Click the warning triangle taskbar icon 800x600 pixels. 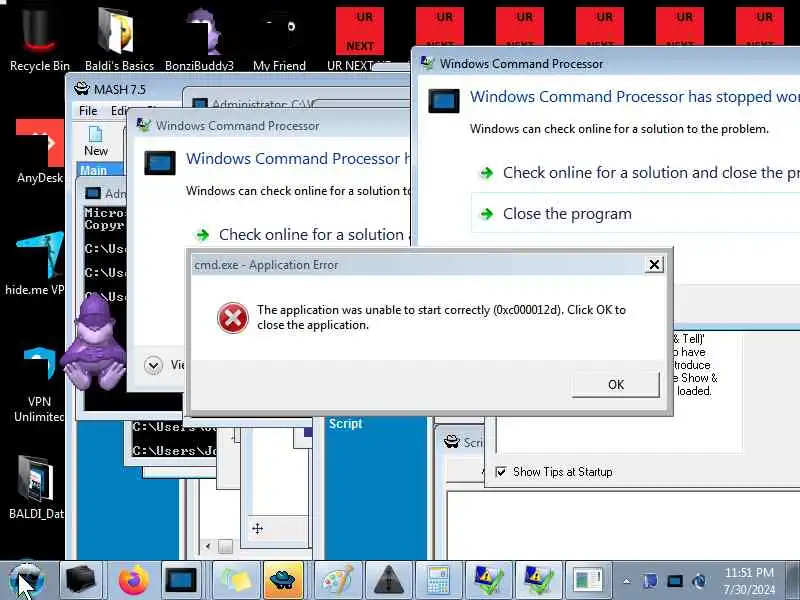[x=388, y=580]
